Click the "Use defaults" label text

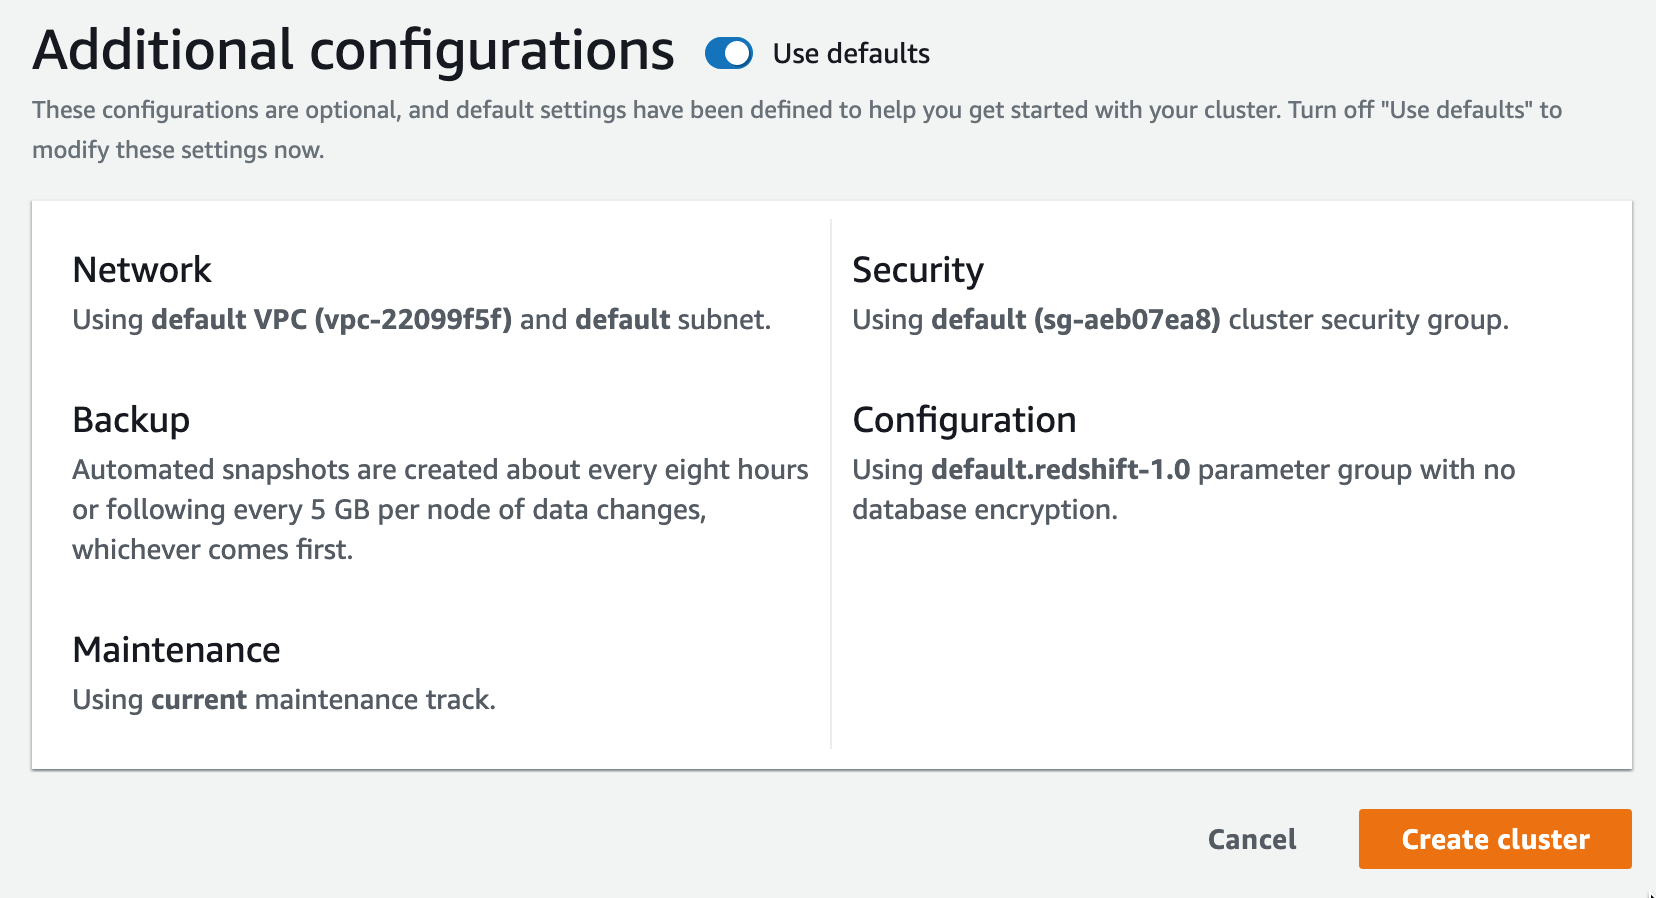point(851,54)
